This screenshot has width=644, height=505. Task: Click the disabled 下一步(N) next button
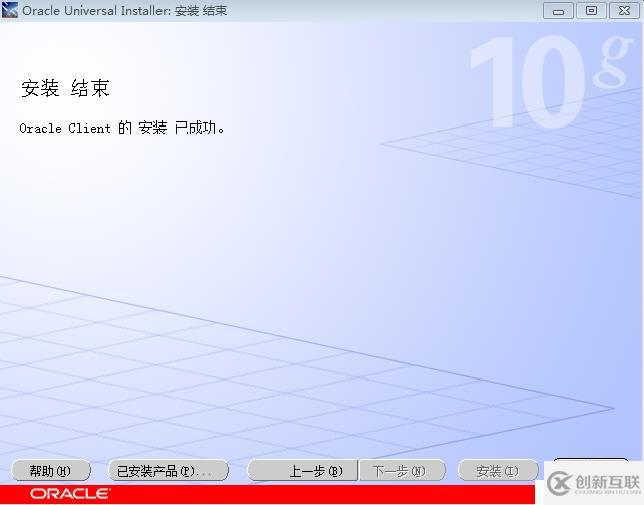point(402,471)
